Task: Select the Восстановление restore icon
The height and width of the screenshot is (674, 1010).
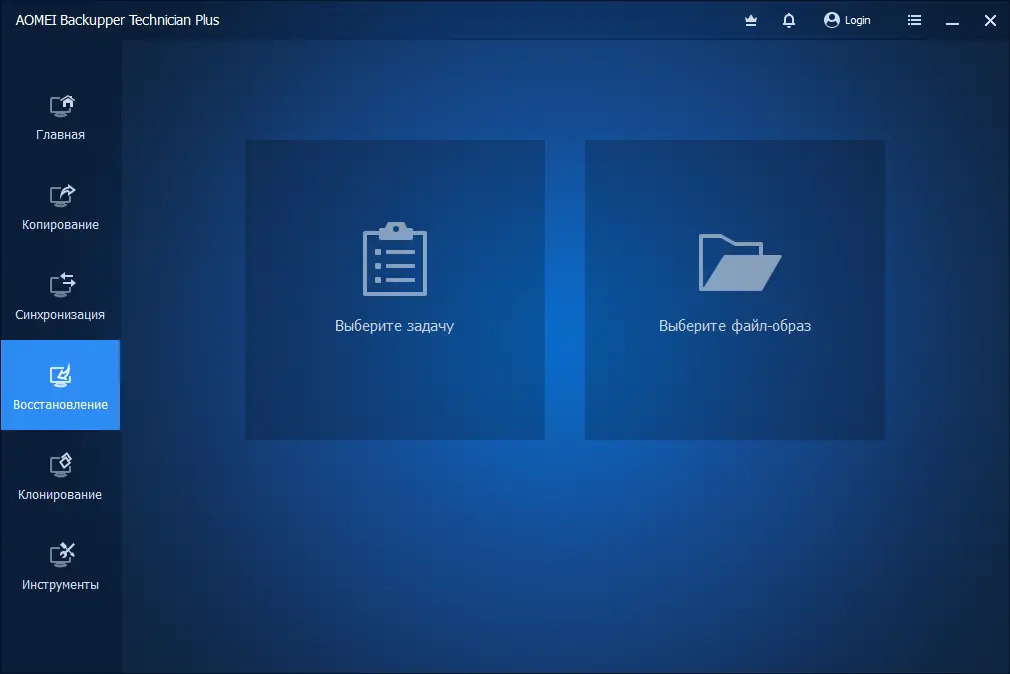Action: tap(60, 375)
